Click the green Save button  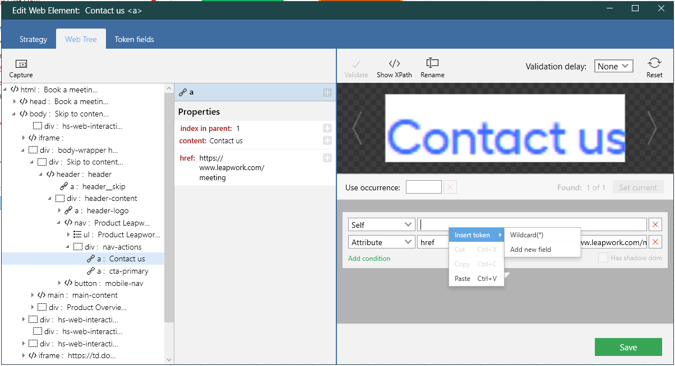[x=628, y=347]
